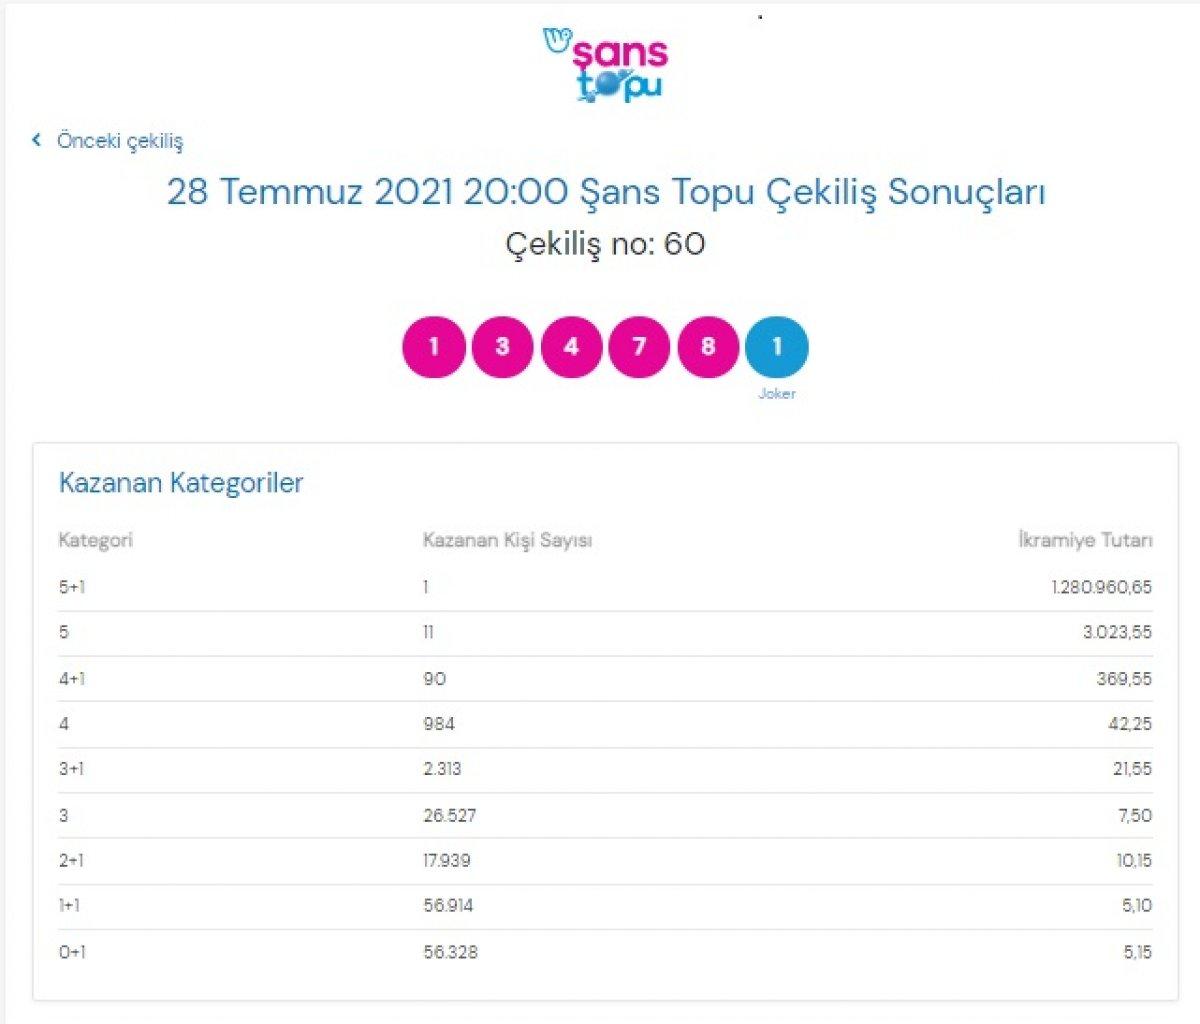1200x1024 pixels.
Task: Select the 3+1 winners count 2.313
Action: [x=442, y=769]
